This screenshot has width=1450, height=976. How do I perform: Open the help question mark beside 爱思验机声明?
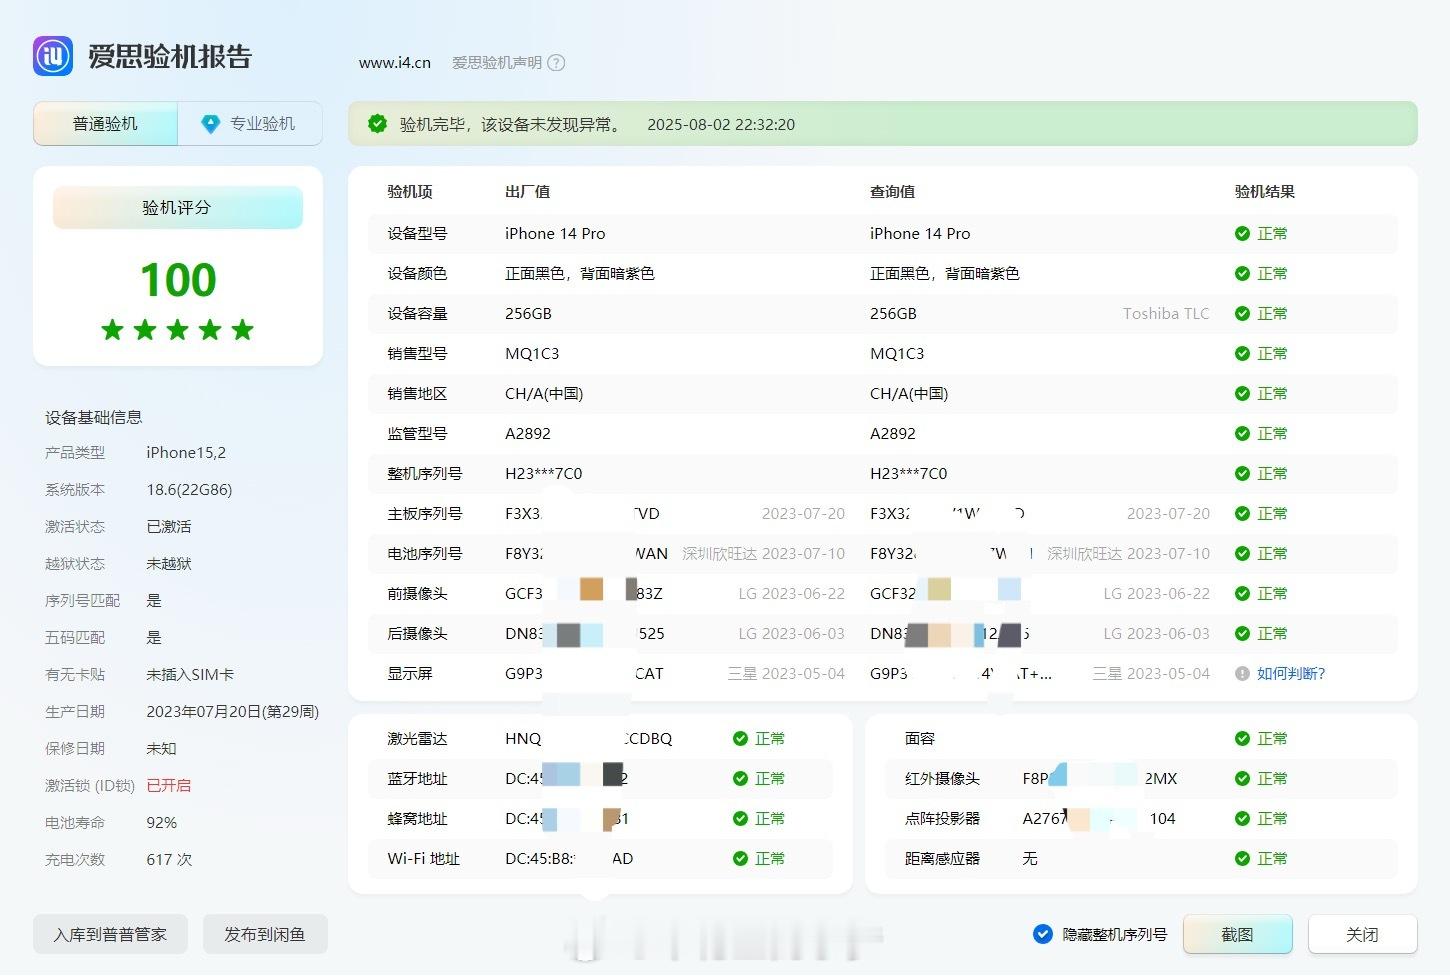pyautogui.click(x=557, y=63)
